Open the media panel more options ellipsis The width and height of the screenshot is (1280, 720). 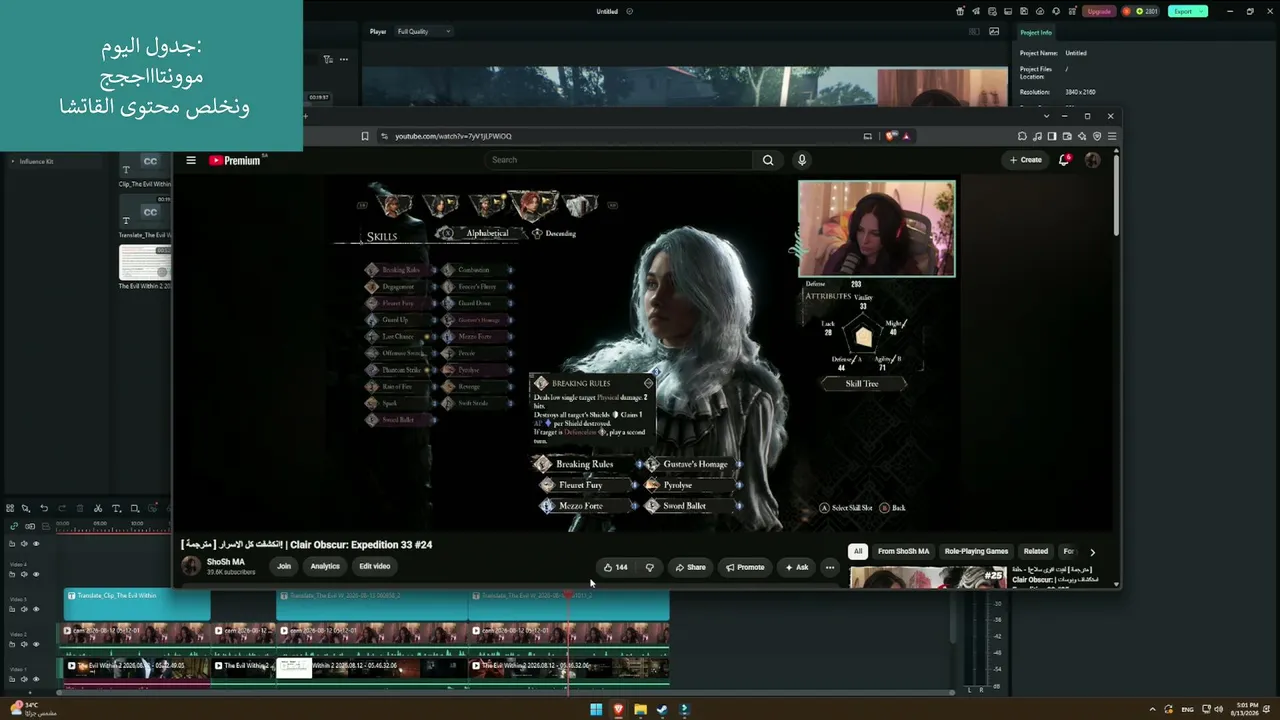[x=343, y=59]
